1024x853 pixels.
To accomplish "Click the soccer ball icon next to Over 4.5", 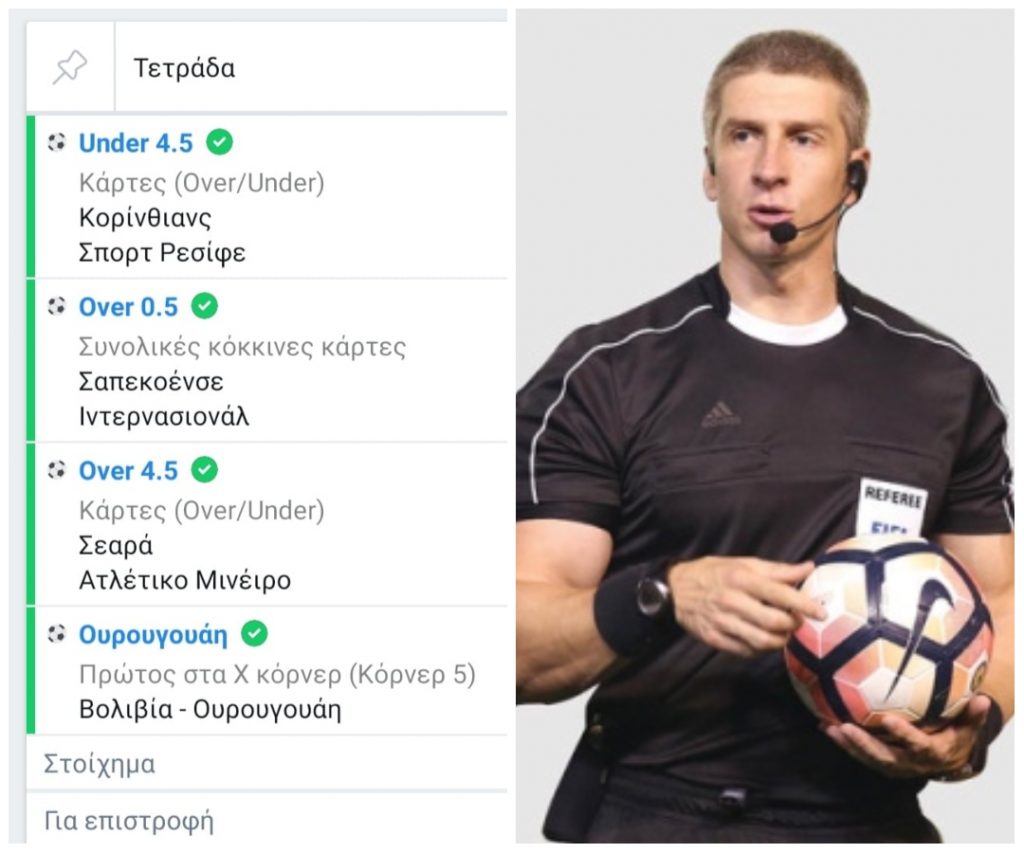I will (57, 470).
